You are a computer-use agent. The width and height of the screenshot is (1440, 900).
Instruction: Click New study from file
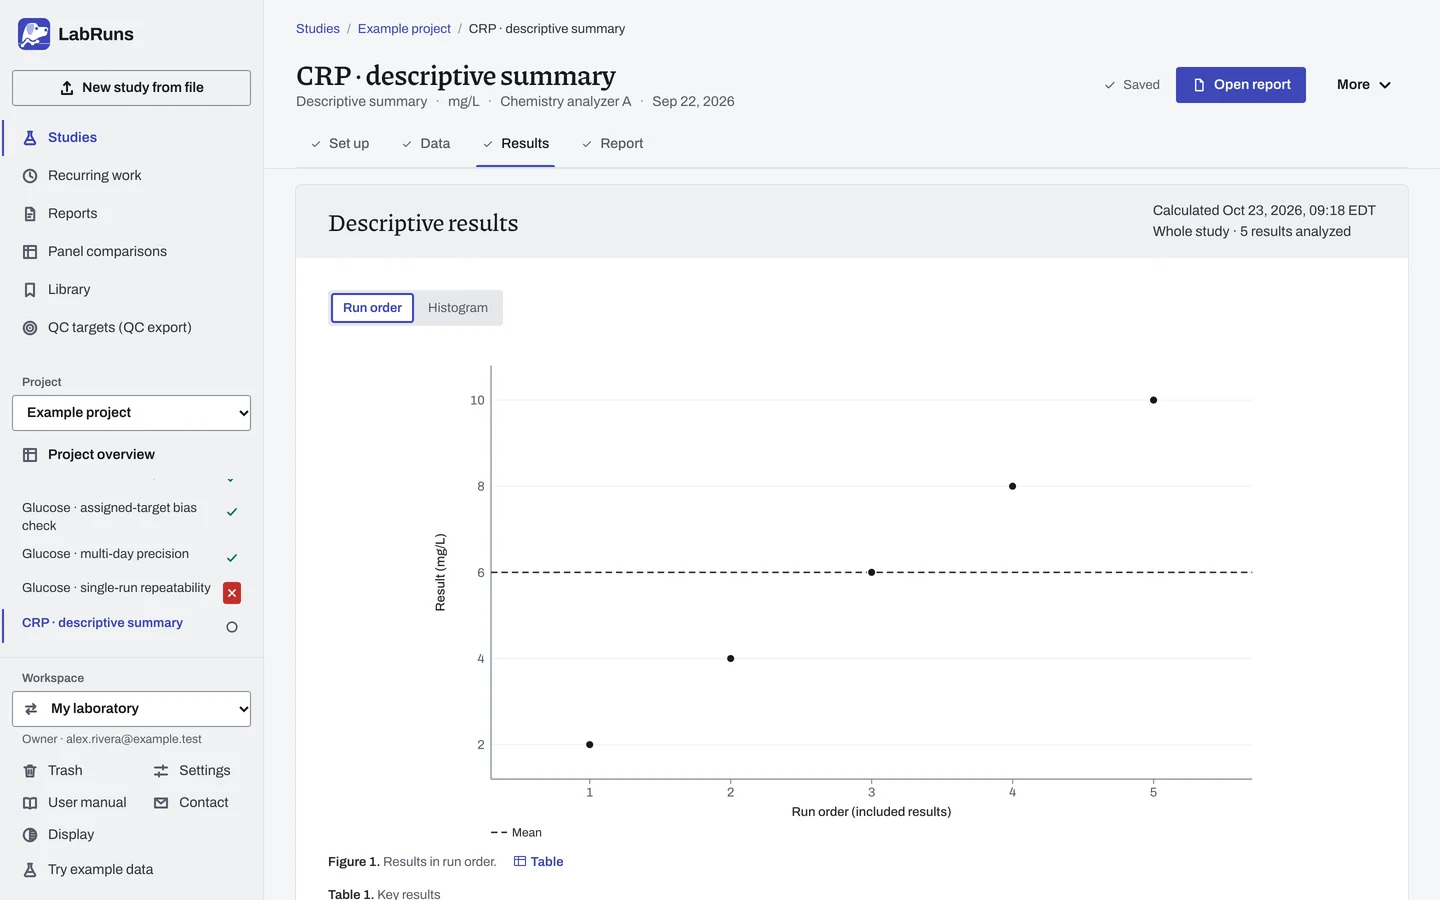pyautogui.click(x=131, y=88)
